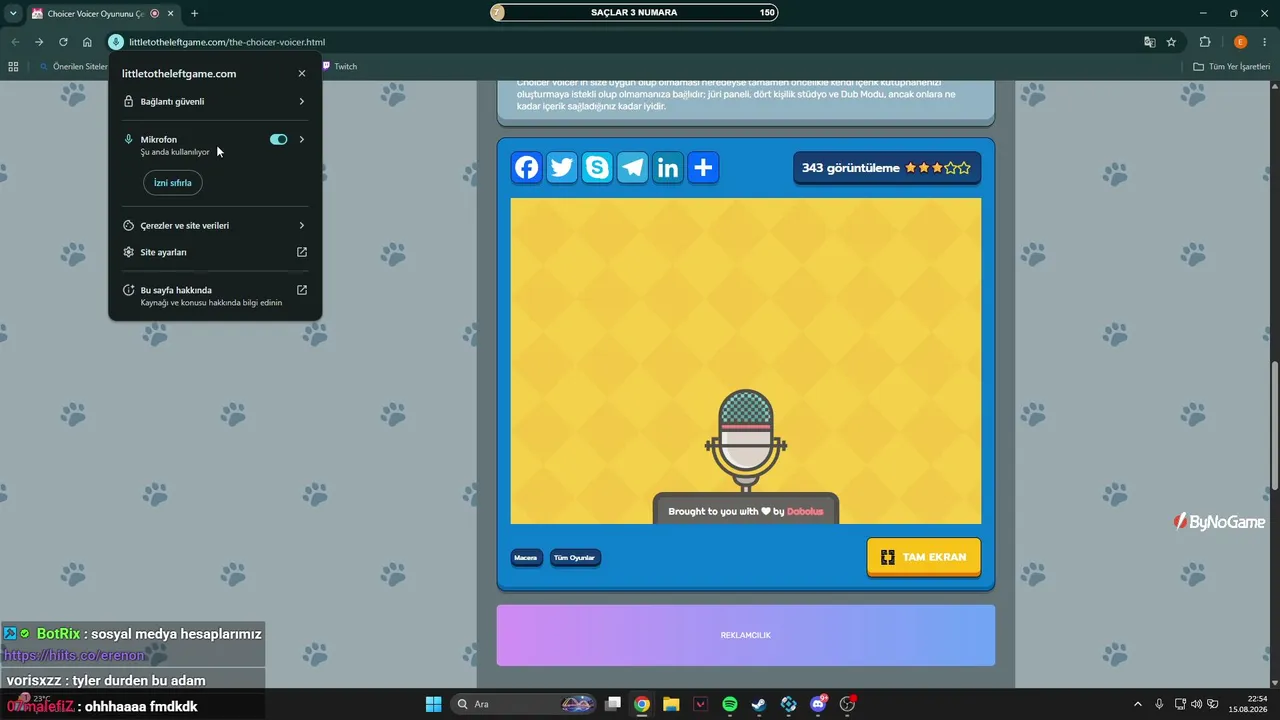Click the REKLAMCILIK advertisement banner
This screenshot has width=1280, height=720.
(x=746, y=635)
